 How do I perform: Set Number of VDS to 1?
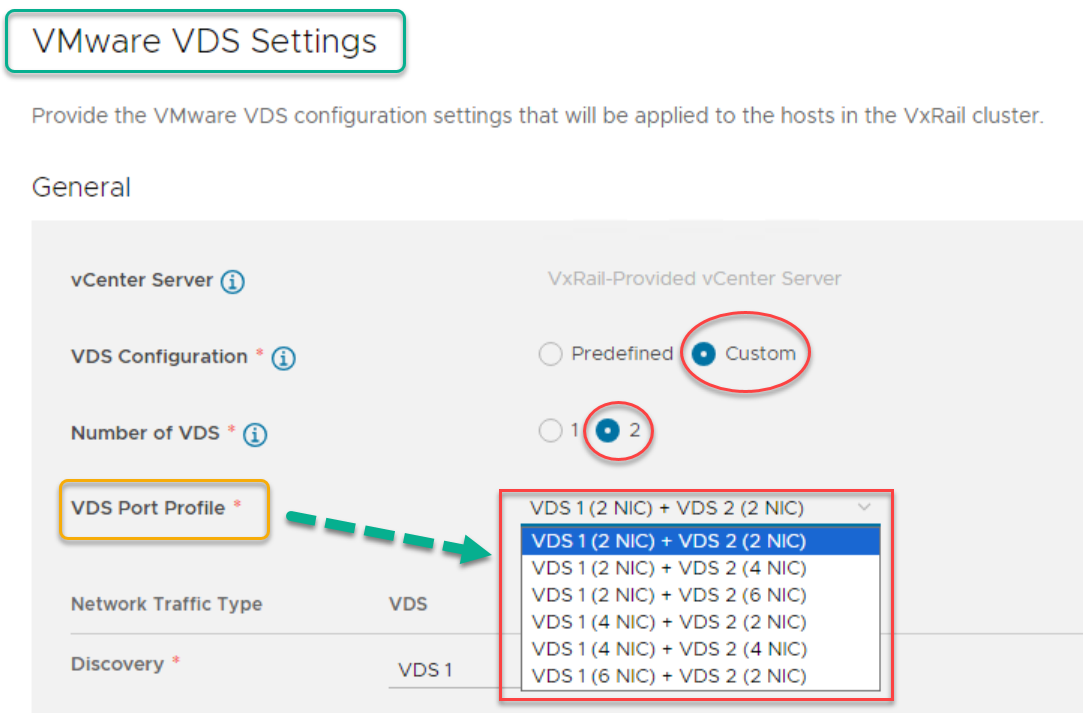[550, 431]
